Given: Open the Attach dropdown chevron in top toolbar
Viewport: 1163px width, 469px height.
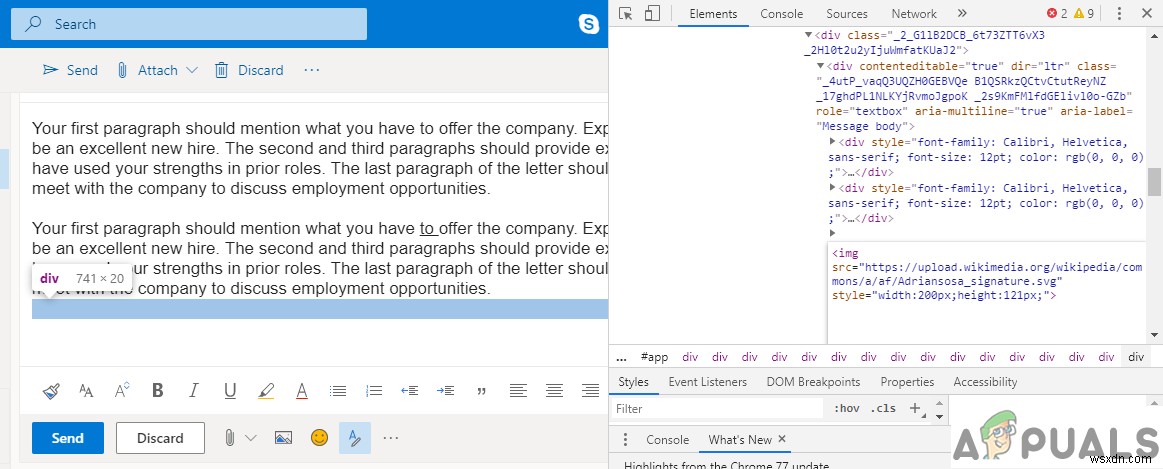Looking at the screenshot, I should [192, 70].
